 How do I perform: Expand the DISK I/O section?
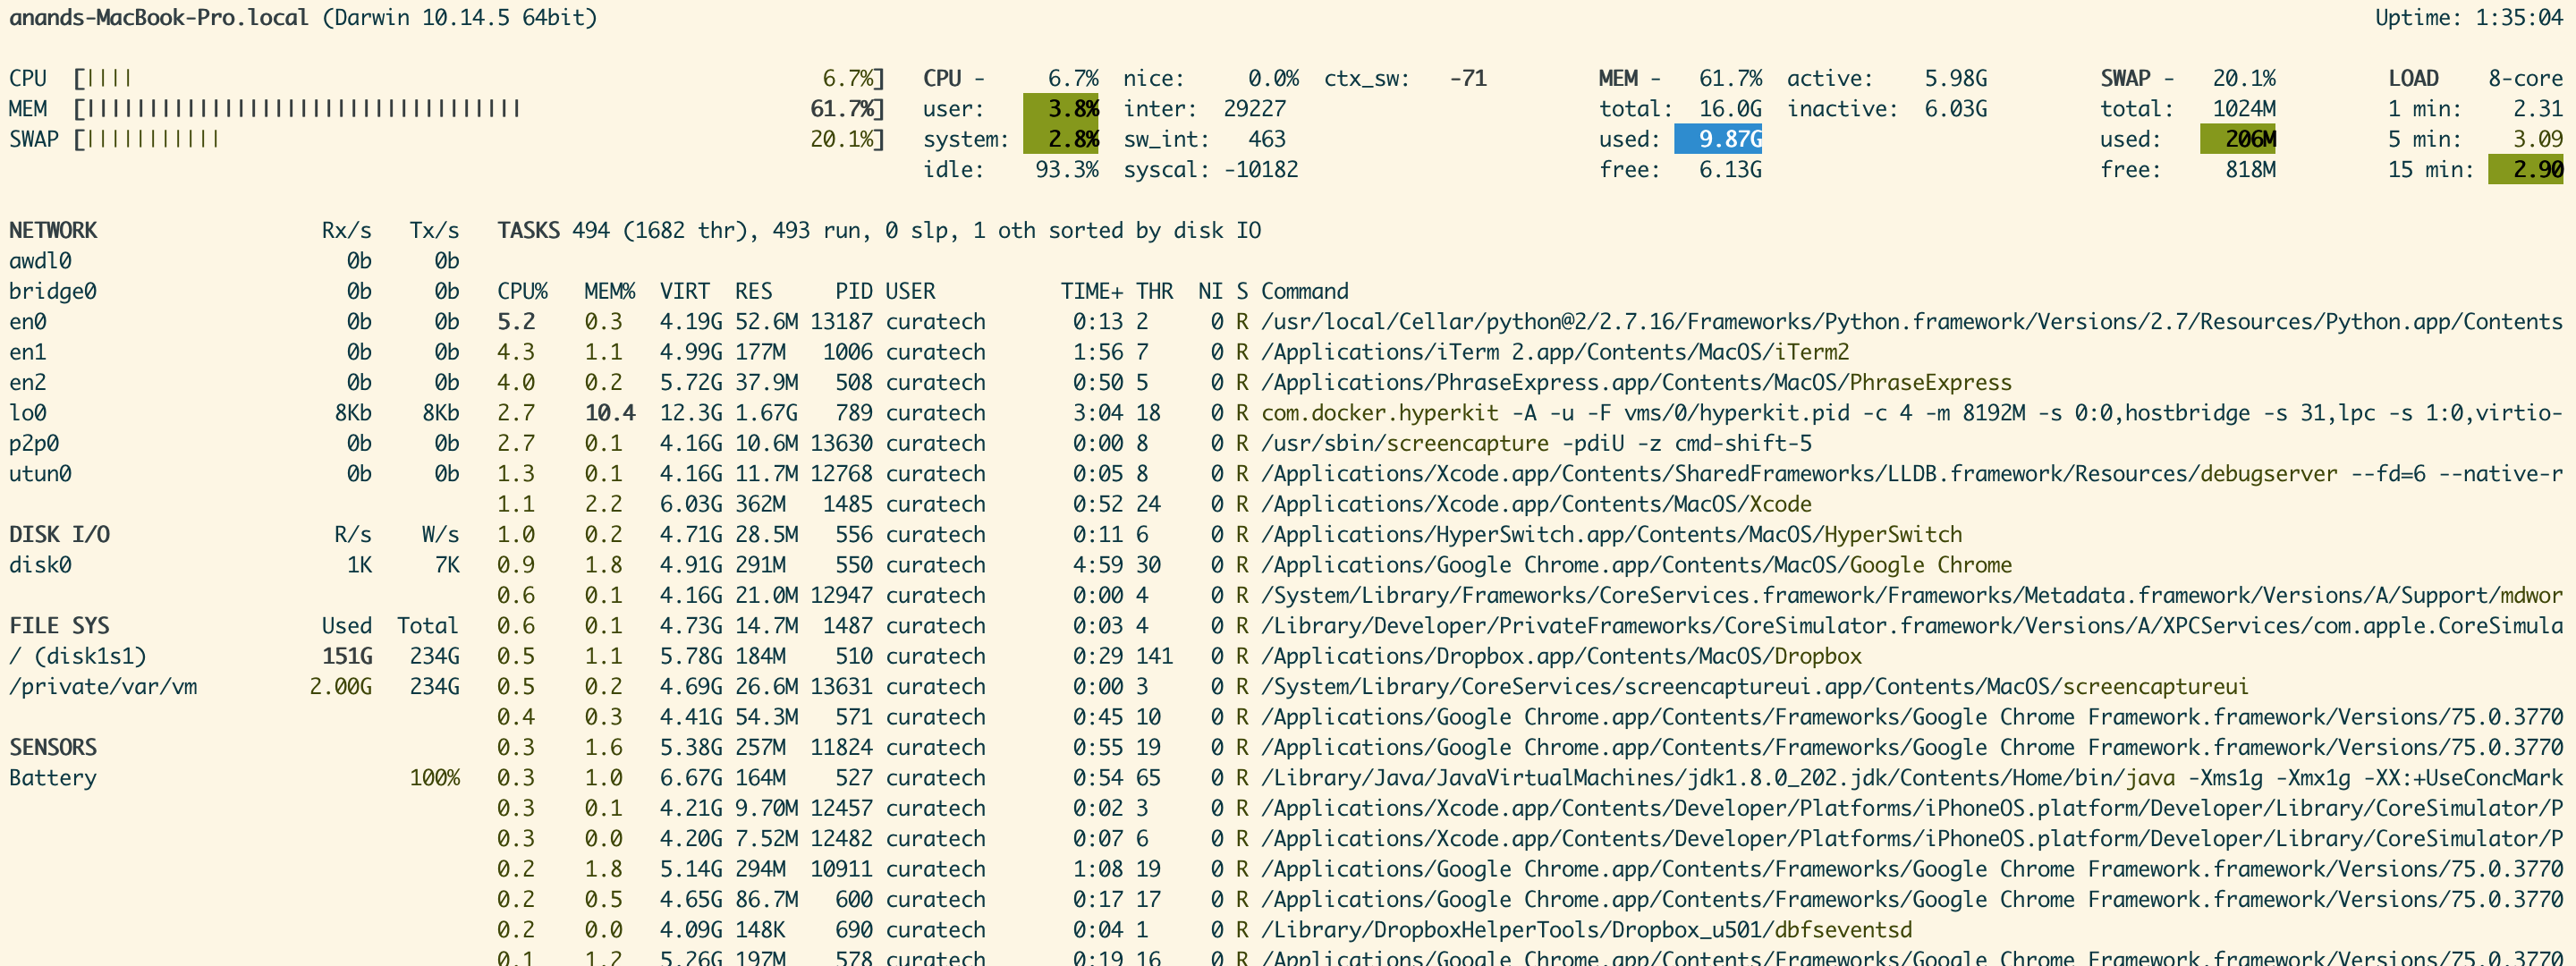(58, 534)
